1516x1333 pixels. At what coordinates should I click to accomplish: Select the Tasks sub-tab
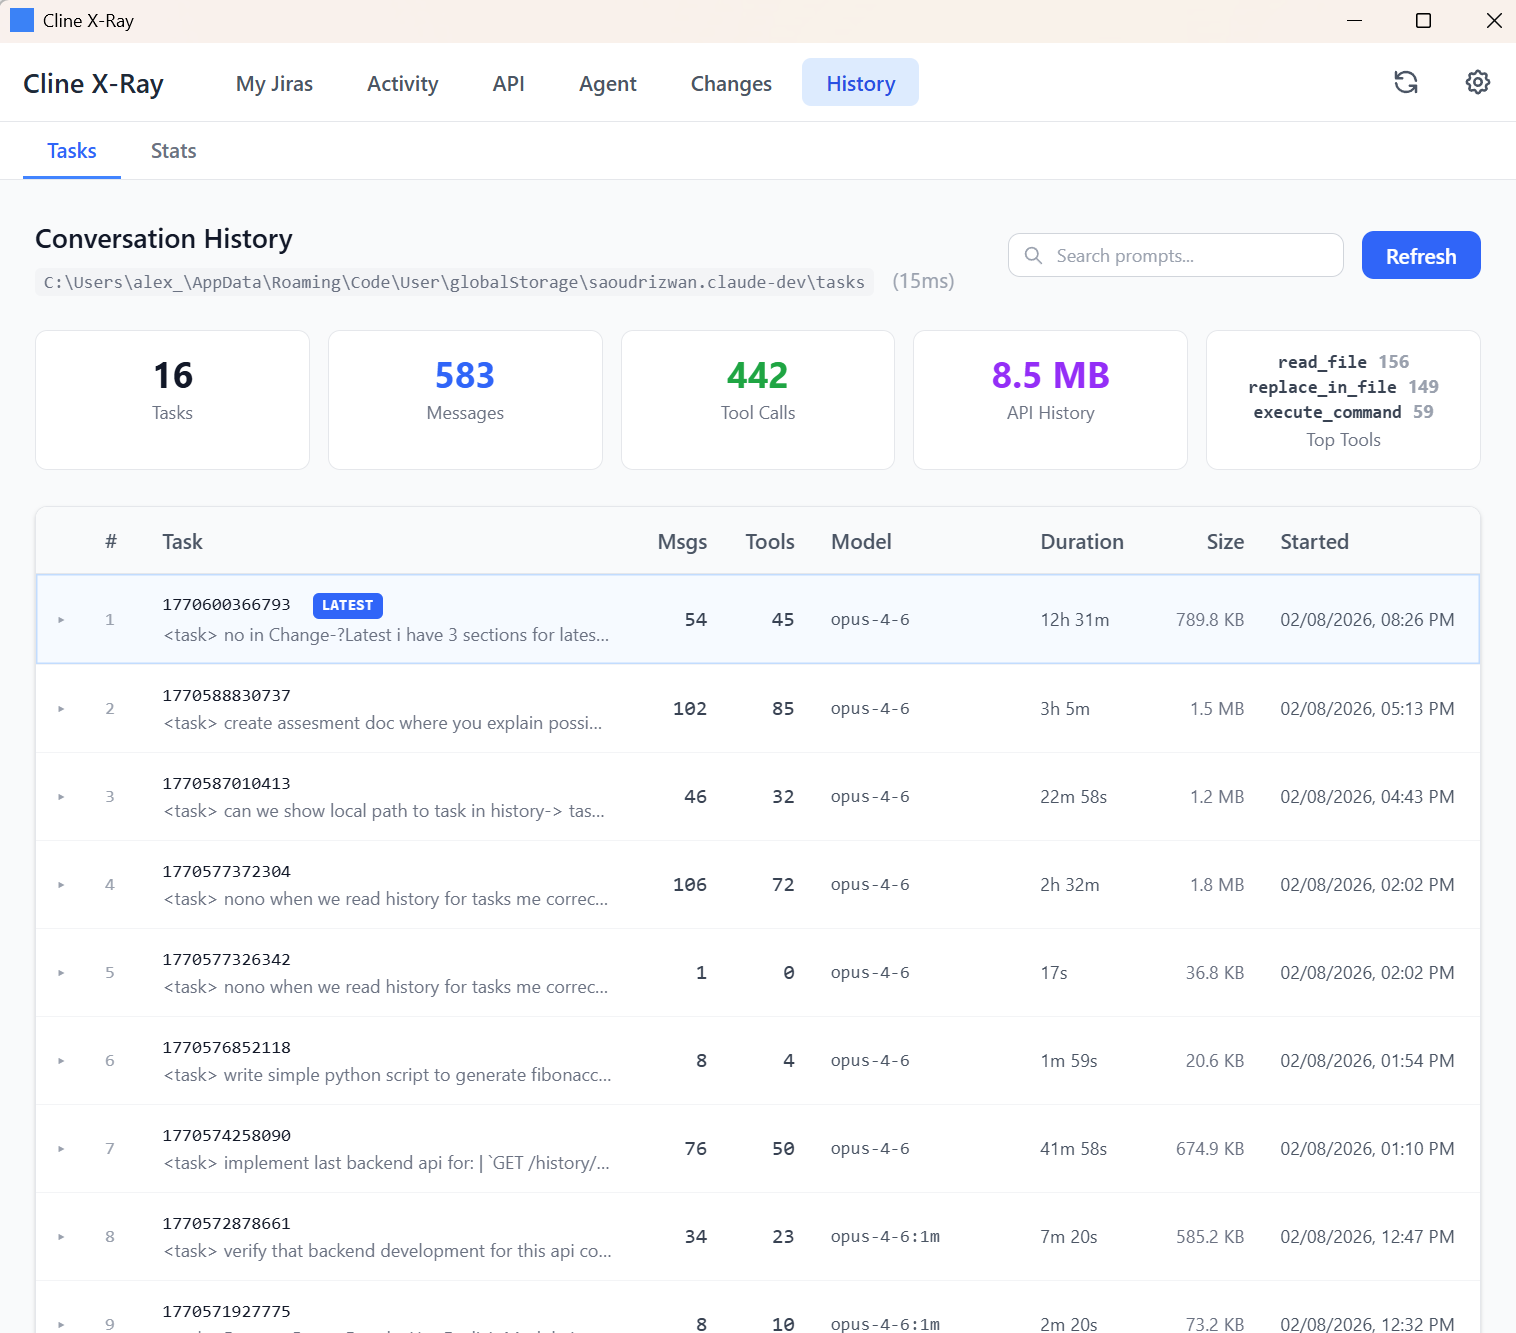point(72,151)
